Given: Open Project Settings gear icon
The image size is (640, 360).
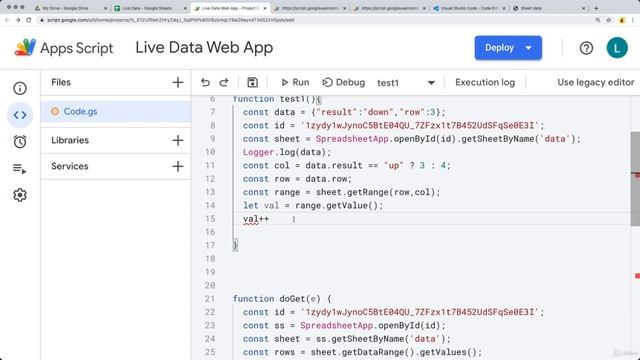Looking at the screenshot, I should click(x=20, y=195).
